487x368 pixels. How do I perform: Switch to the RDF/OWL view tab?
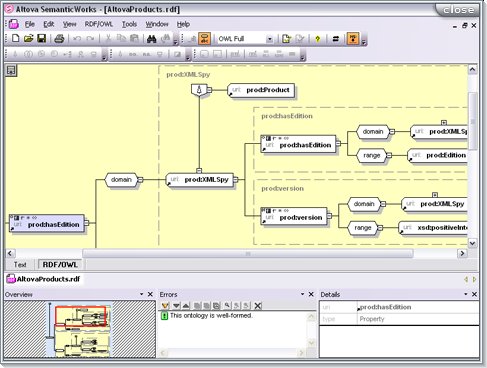[60, 265]
